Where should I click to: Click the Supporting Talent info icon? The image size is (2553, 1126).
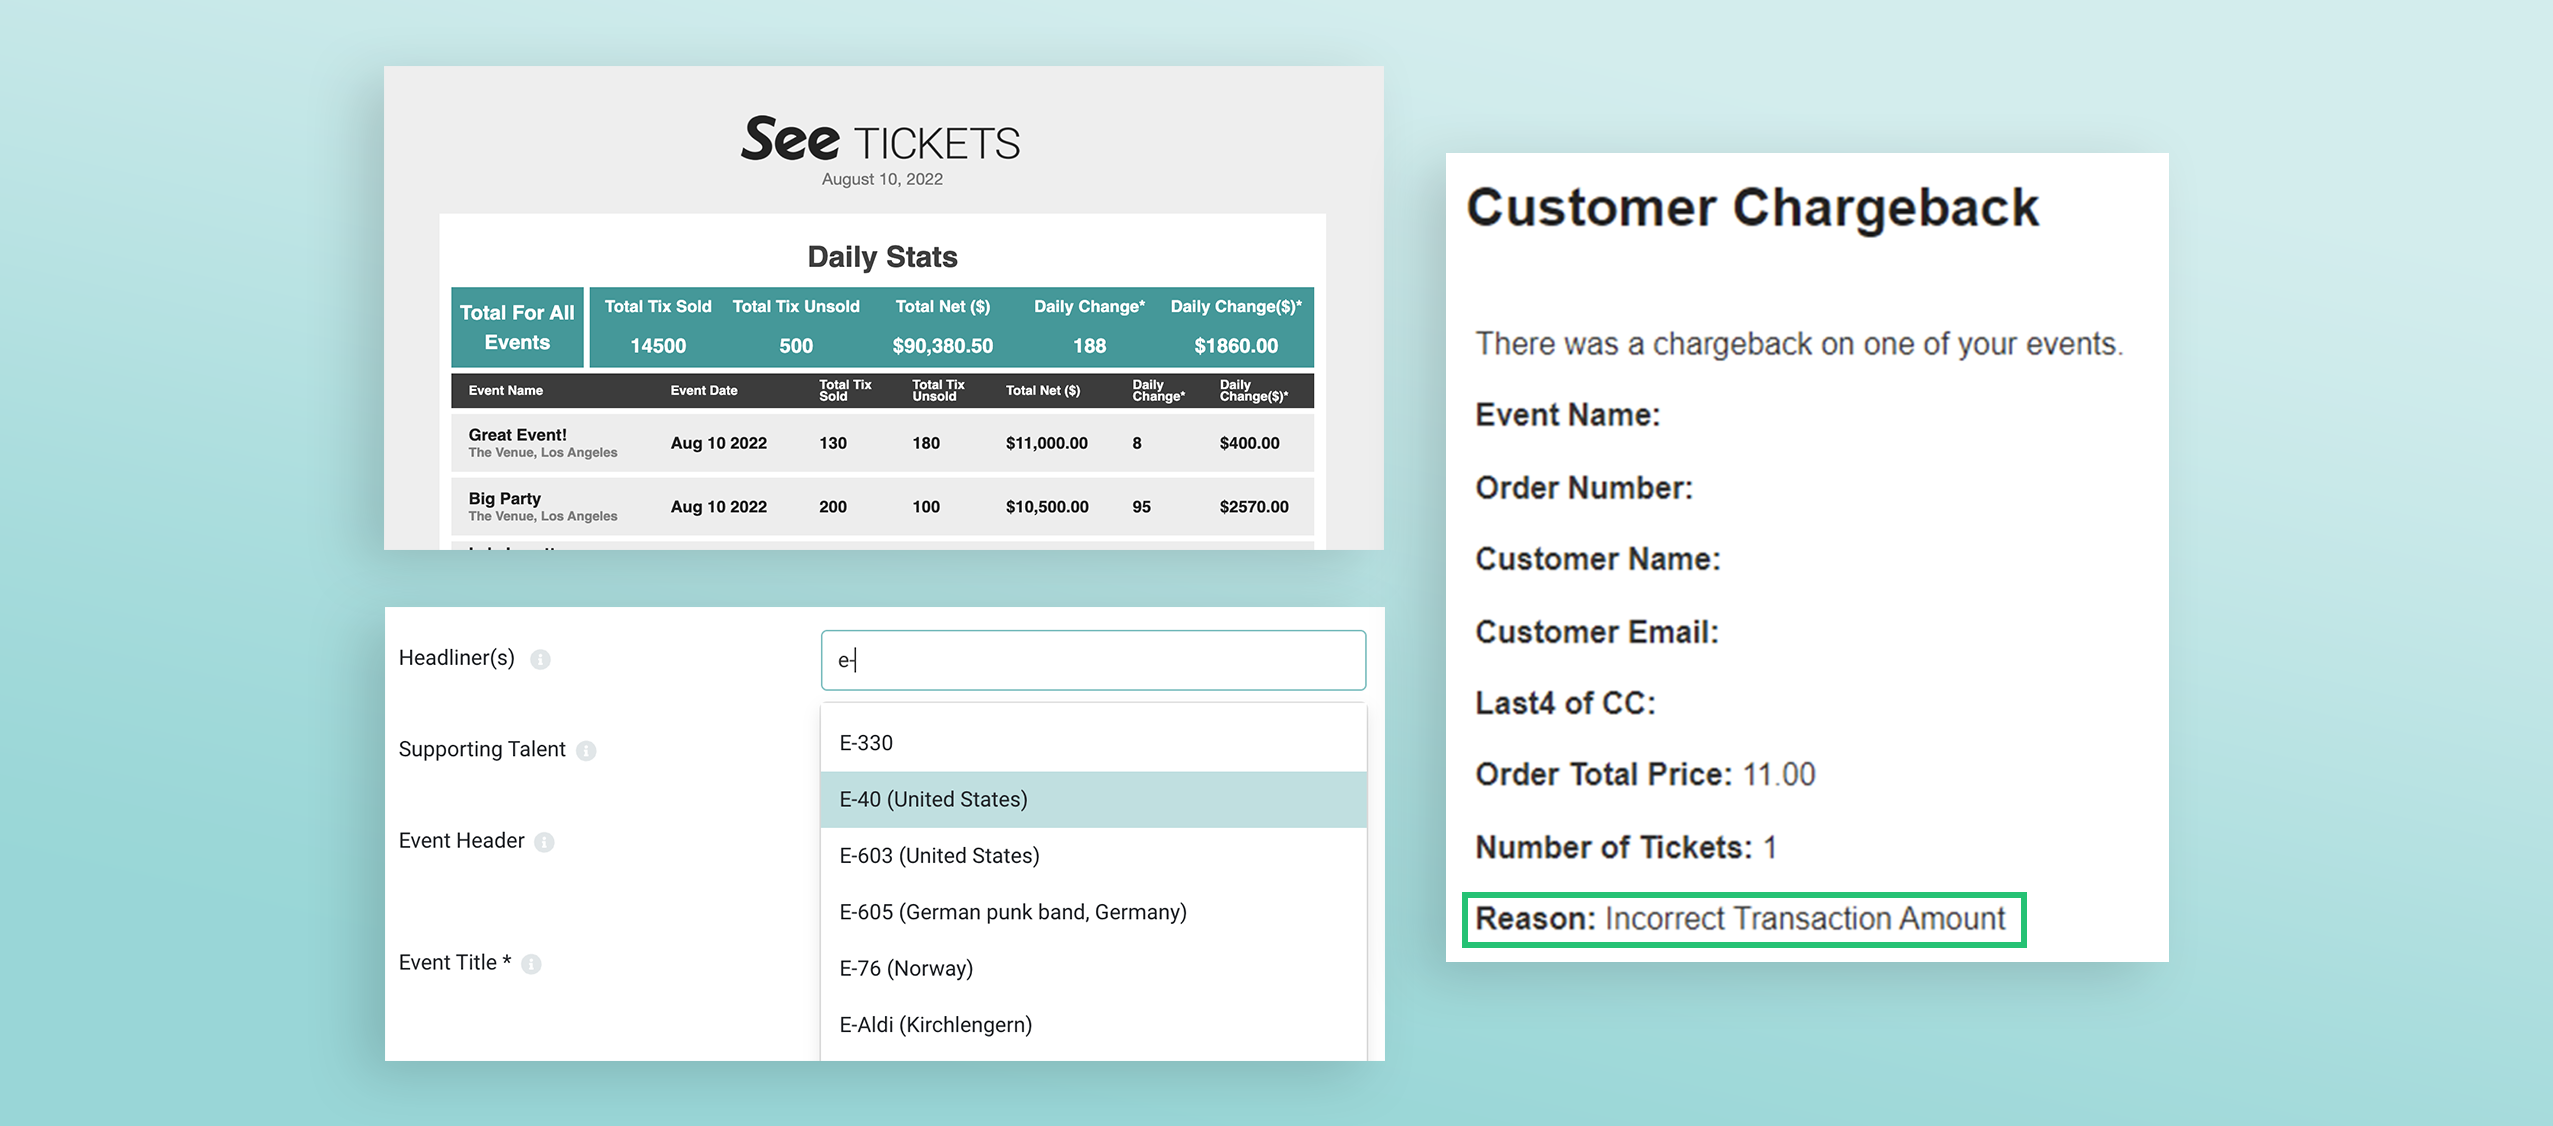[x=587, y=751]
